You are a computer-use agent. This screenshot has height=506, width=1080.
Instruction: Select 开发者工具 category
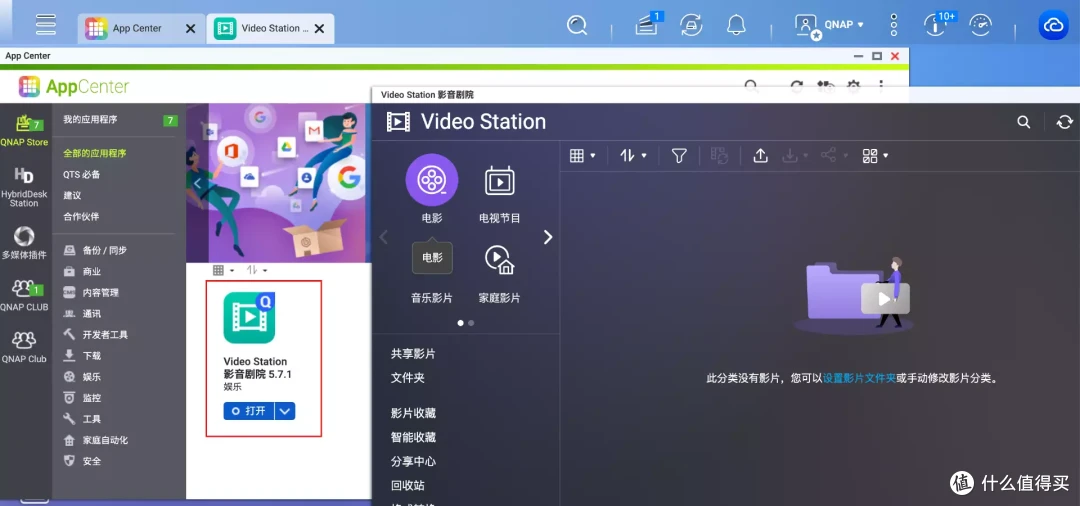tap(105, 335)
